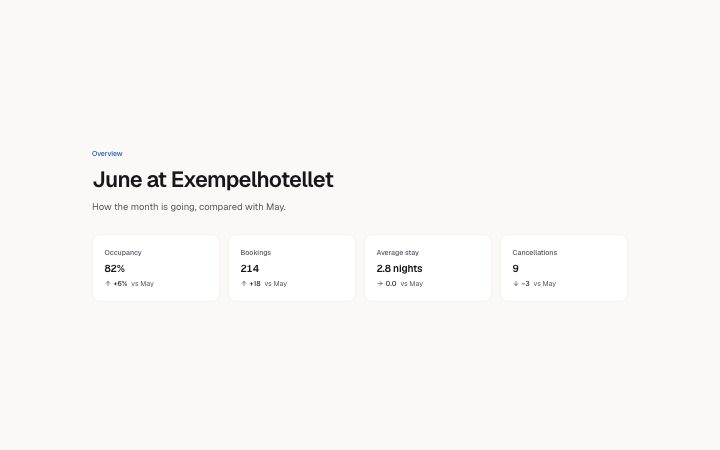Click the up arrow icon under Bookings
The width and height of the screenshot is (720, 450).
(244, 284)
